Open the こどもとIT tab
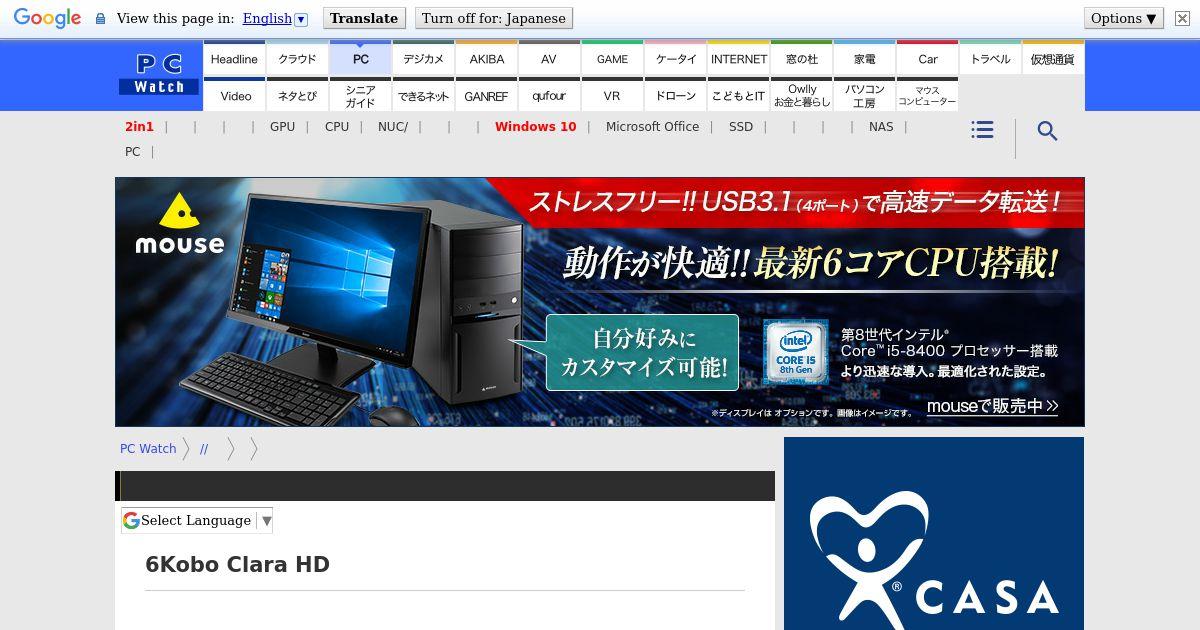 coord(738,95)
